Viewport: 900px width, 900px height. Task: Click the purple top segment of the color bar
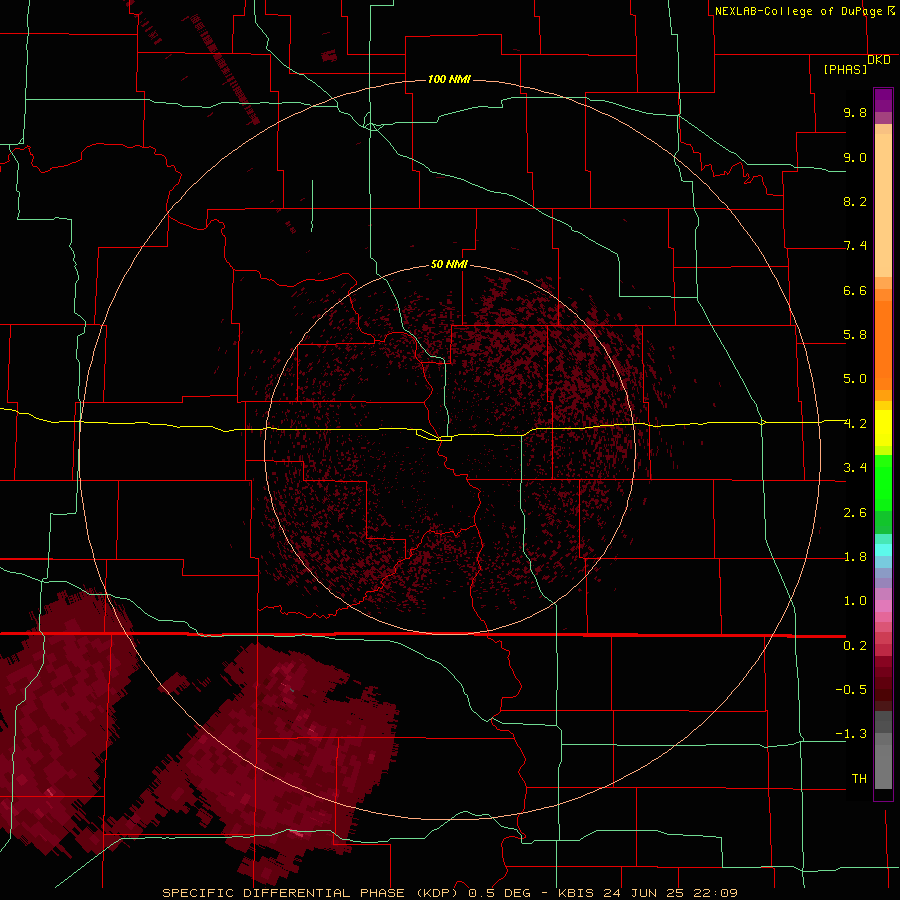[x=883, y=100]
